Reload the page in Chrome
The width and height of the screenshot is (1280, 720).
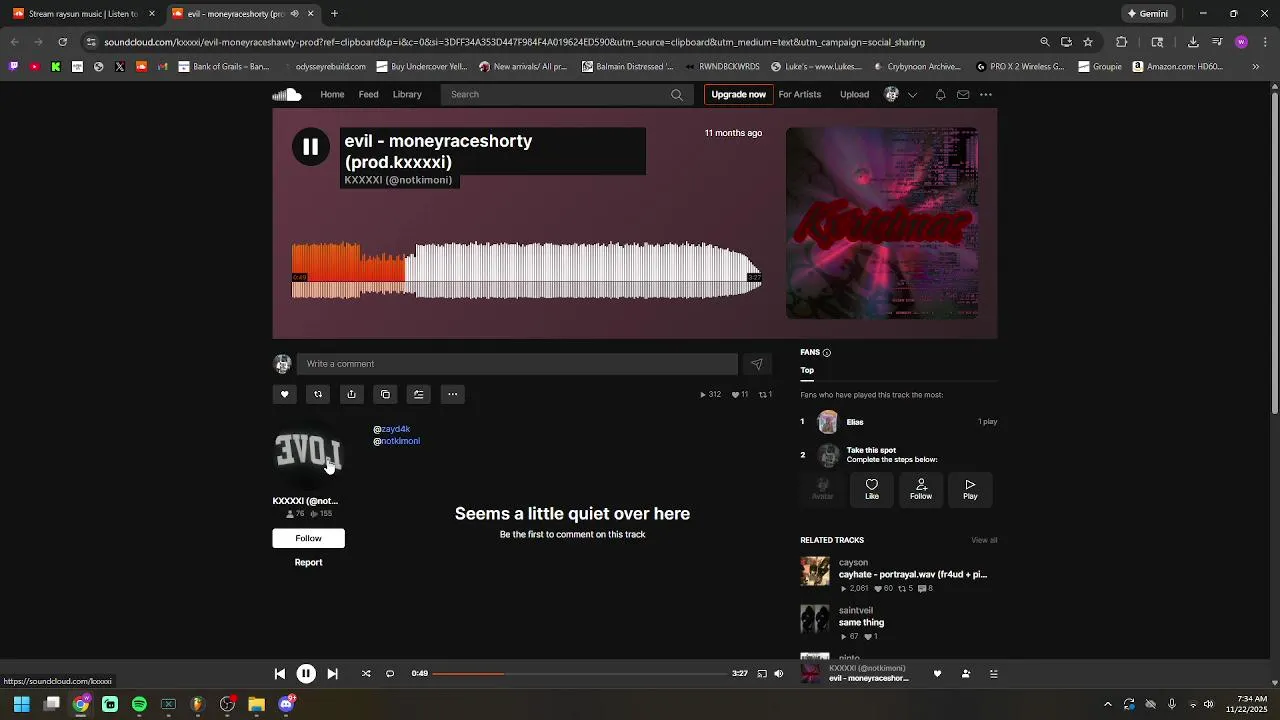click(x=62, y=42)
